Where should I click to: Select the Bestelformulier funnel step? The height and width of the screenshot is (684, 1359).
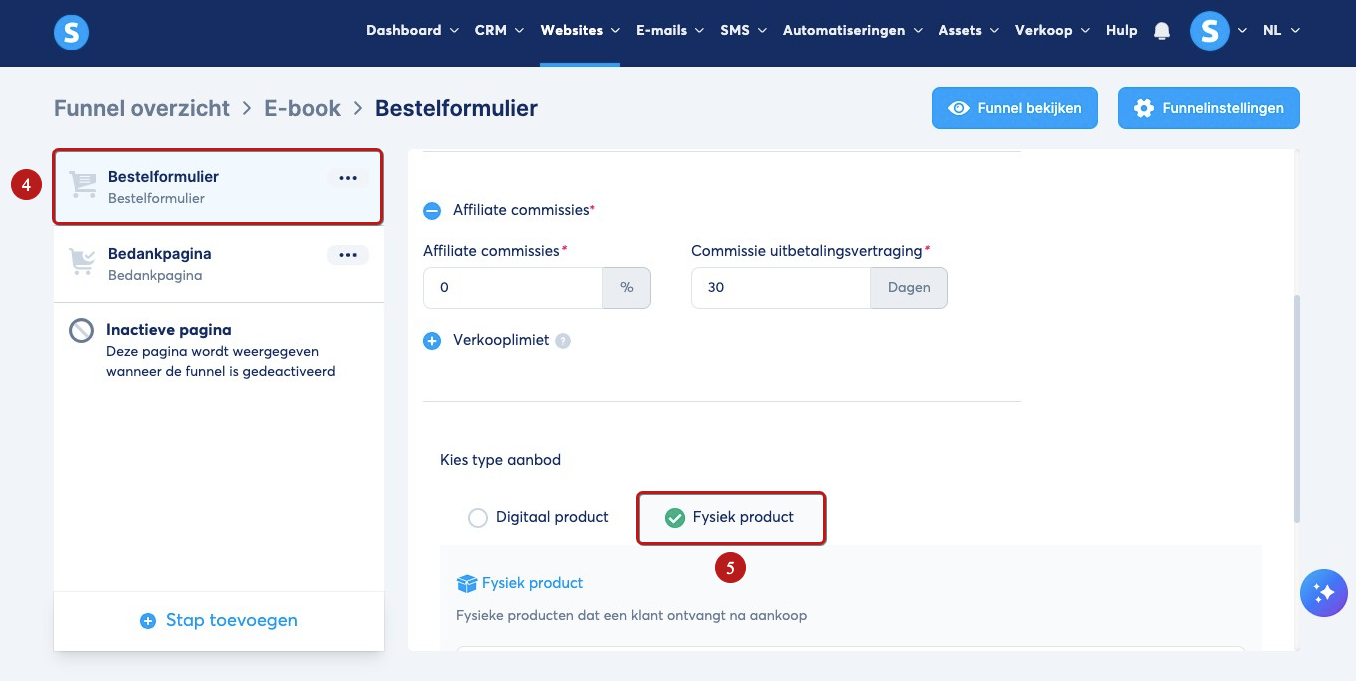pyautogui.click(x=218, y=187)
